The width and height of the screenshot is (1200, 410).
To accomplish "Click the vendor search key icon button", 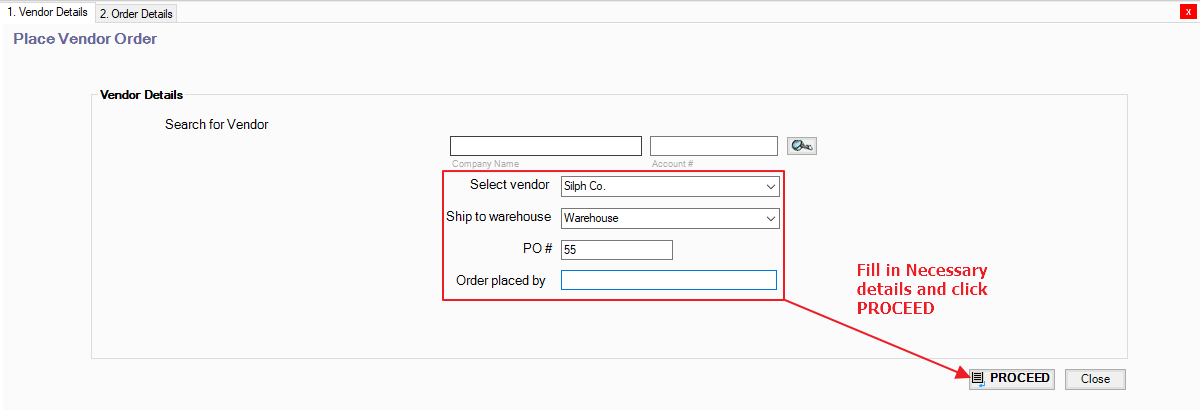I will pos(801,146).
